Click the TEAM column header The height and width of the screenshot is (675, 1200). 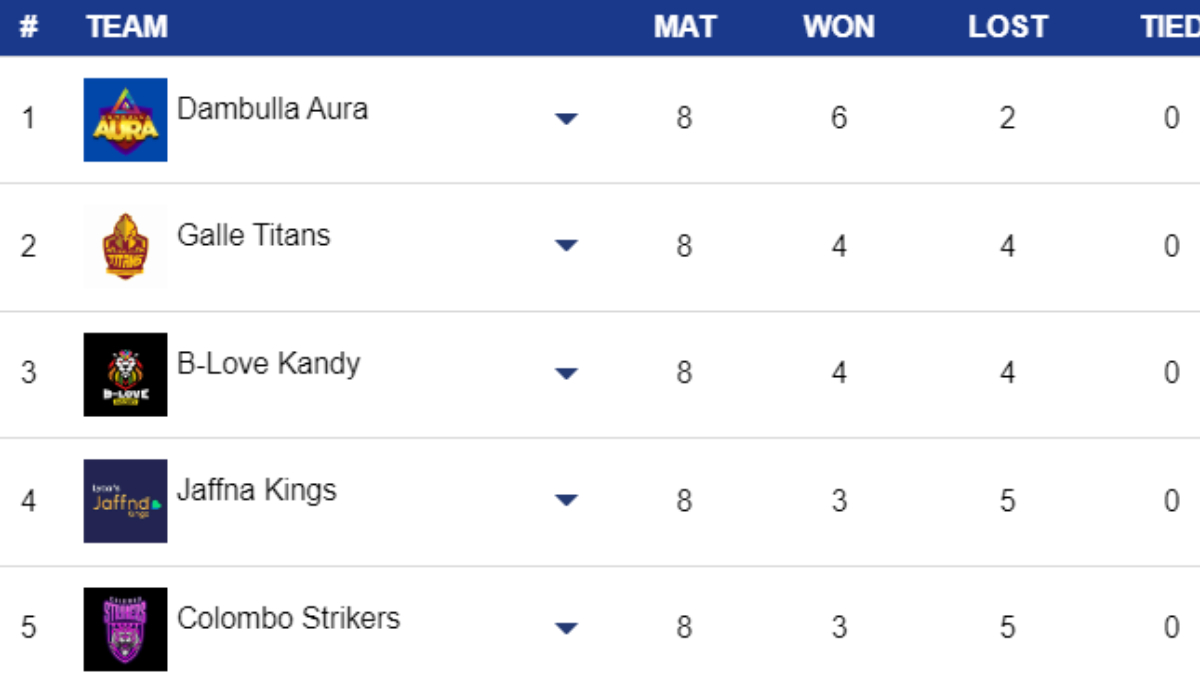(127, 27)
